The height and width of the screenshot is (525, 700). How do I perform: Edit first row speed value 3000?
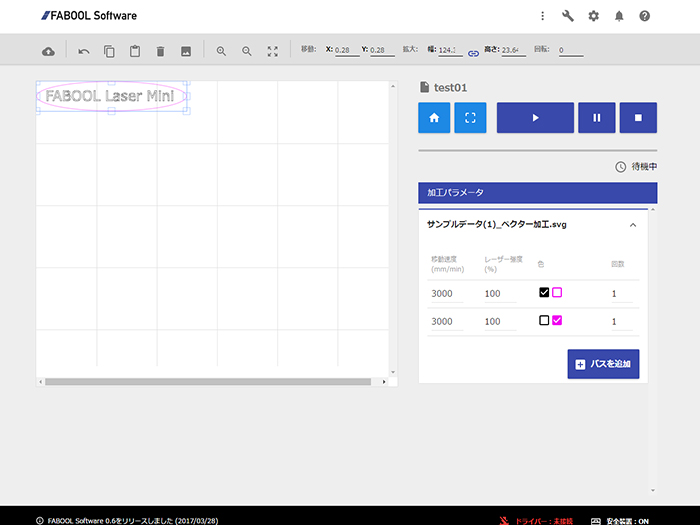(447, 294)
